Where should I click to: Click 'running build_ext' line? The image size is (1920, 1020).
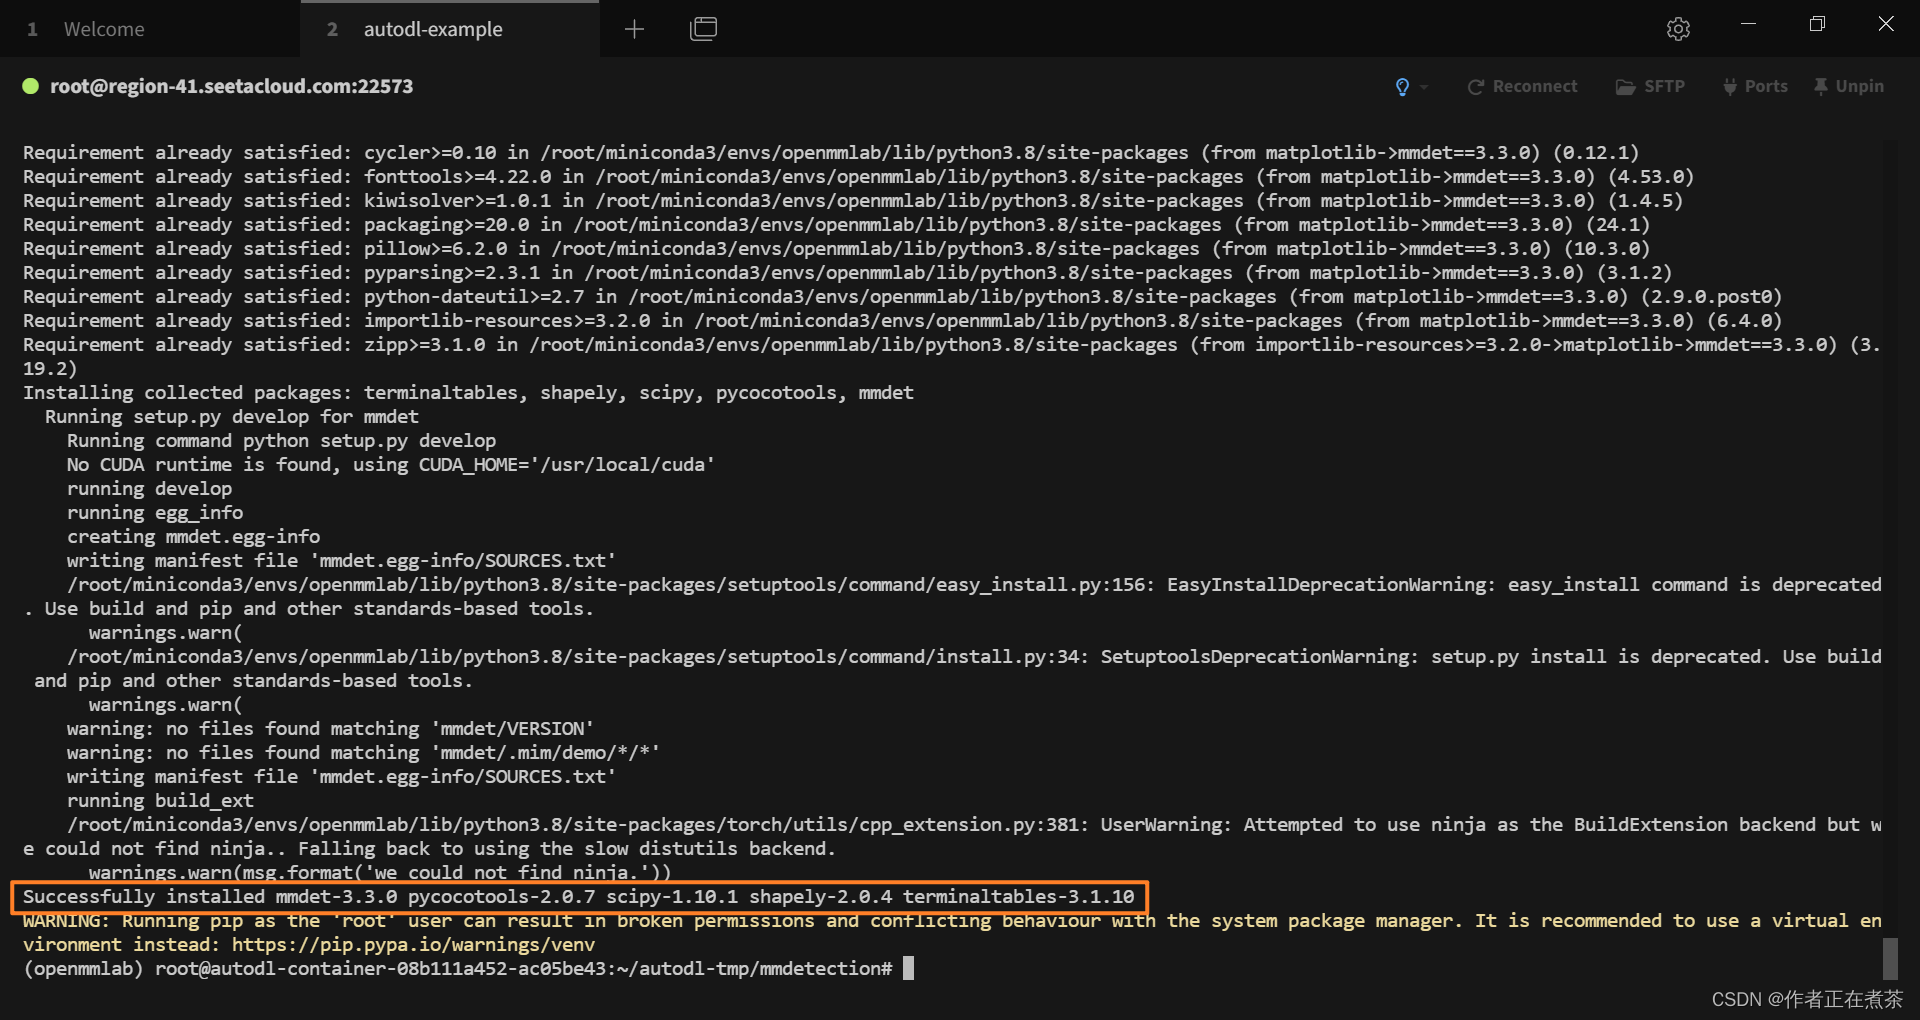160,801
